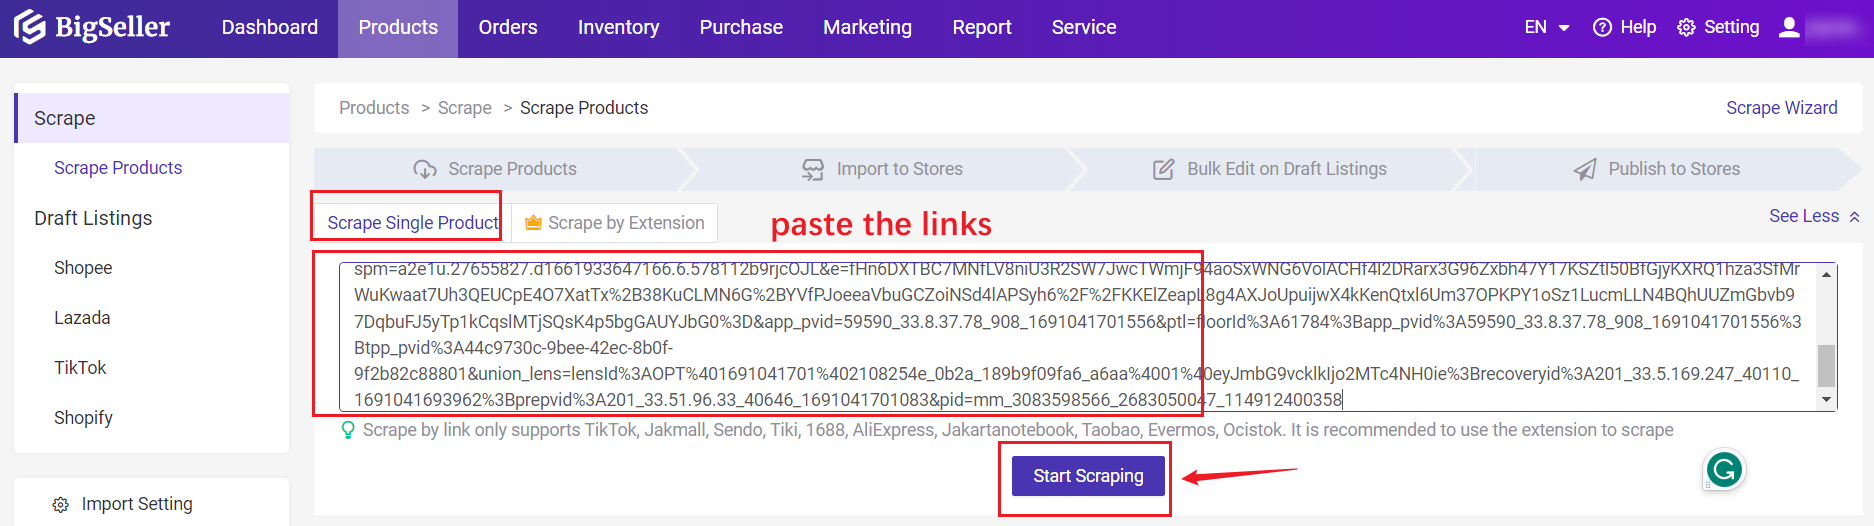Open Help via the question mark icon
1874x526 pixels.
[1602, 27]
